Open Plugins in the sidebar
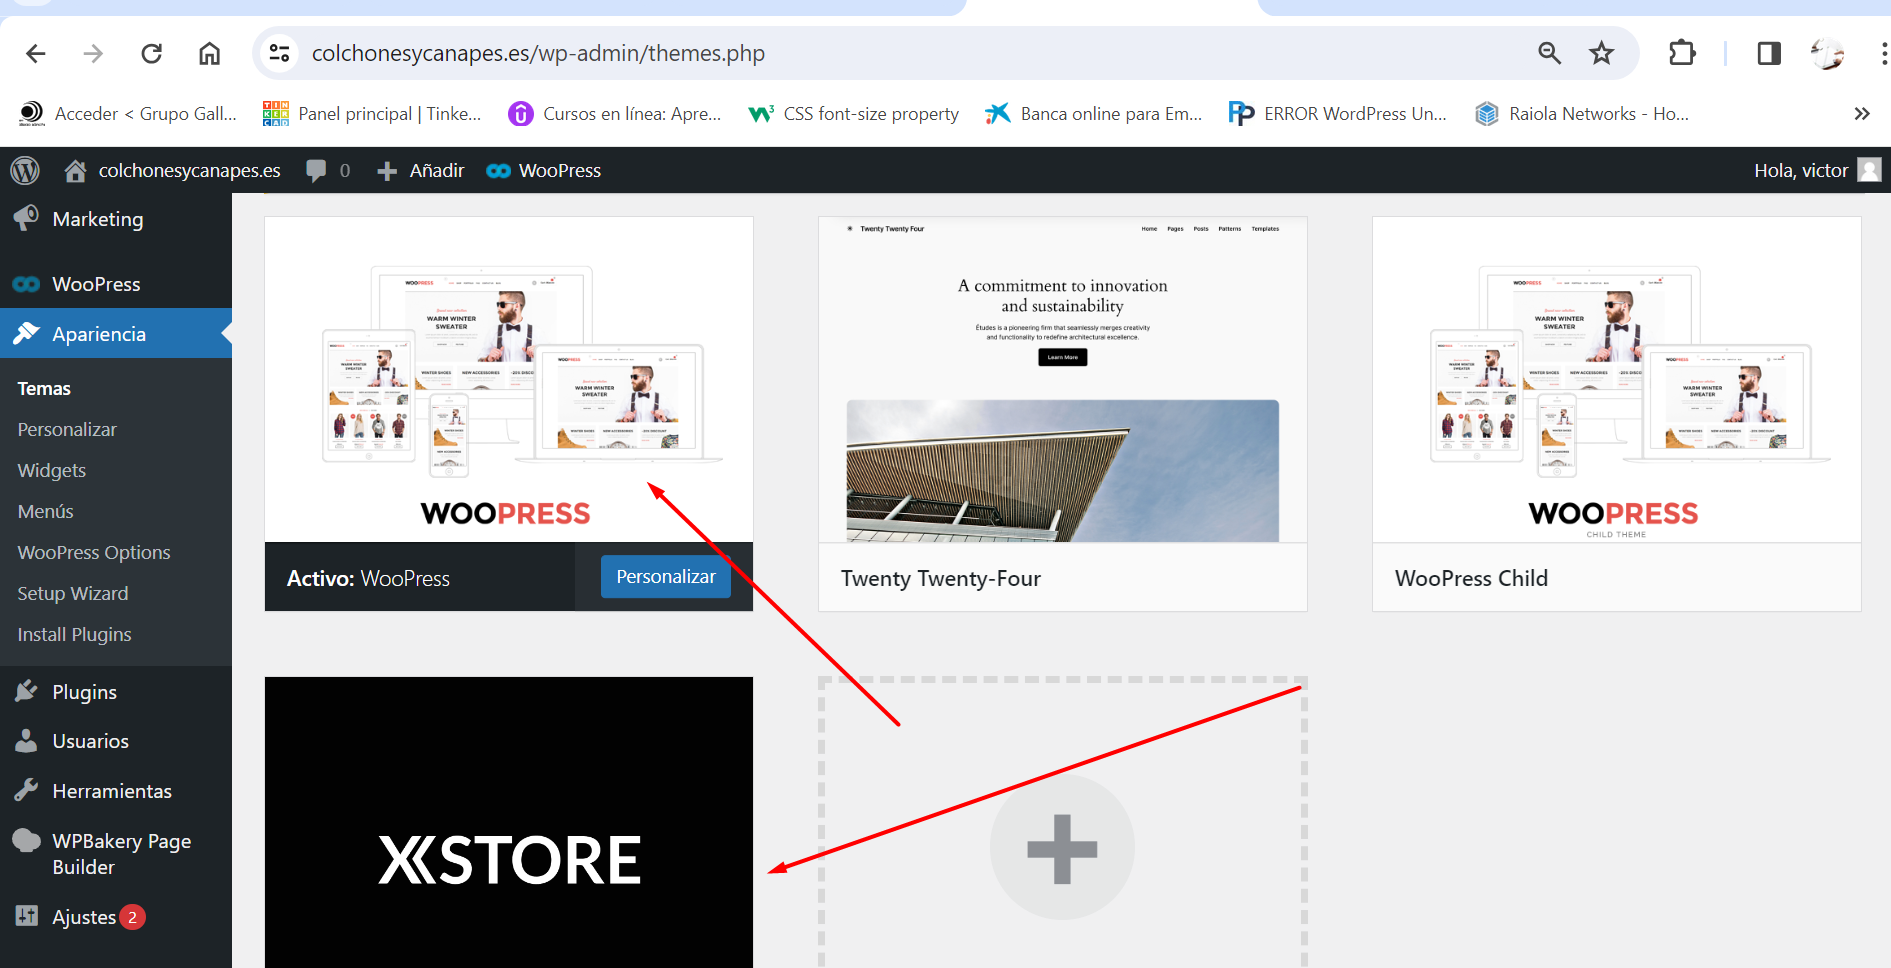This screenshot has height=968, width=1891. 116,692
